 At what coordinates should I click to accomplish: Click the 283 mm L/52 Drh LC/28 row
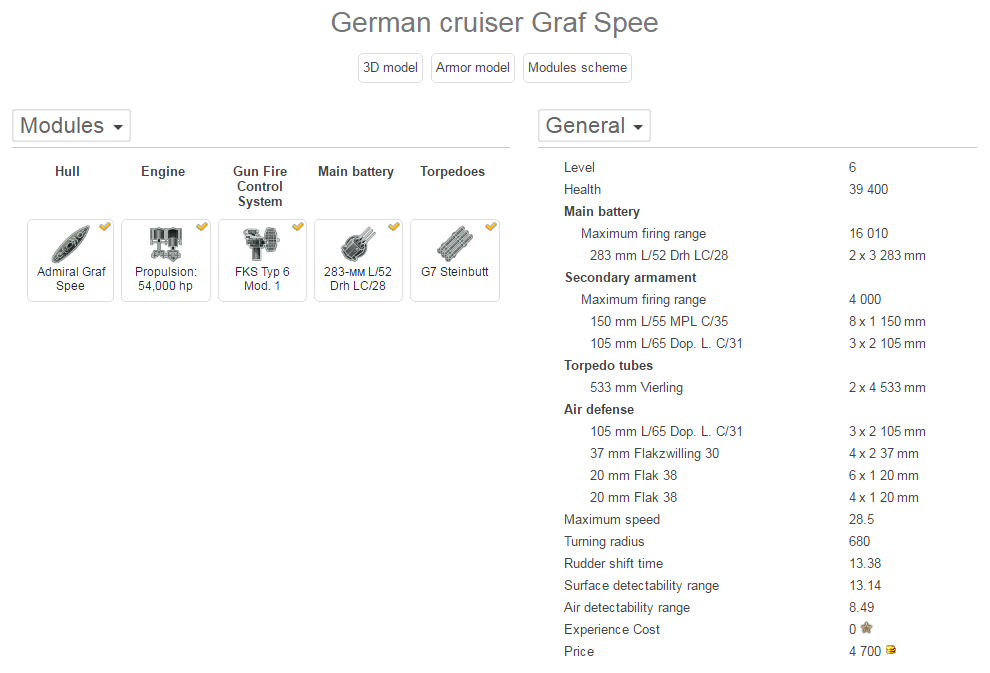(x=758, y=256)
